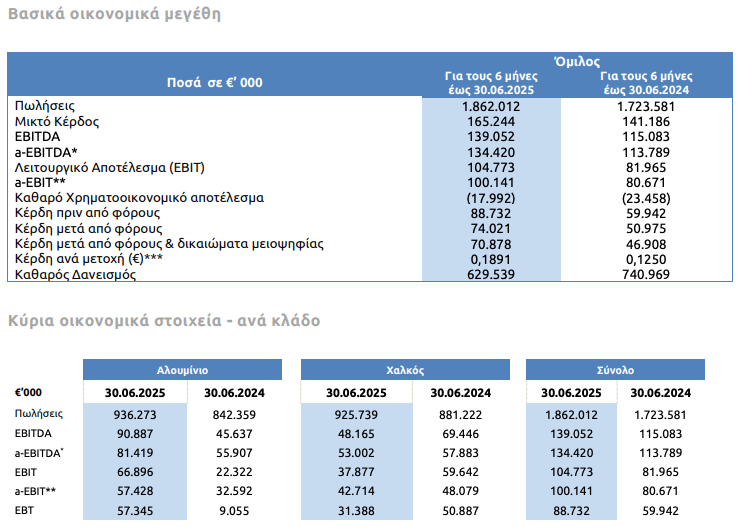
Task: Select the Αλουμίνιο segment header
Action: (182, 370)
